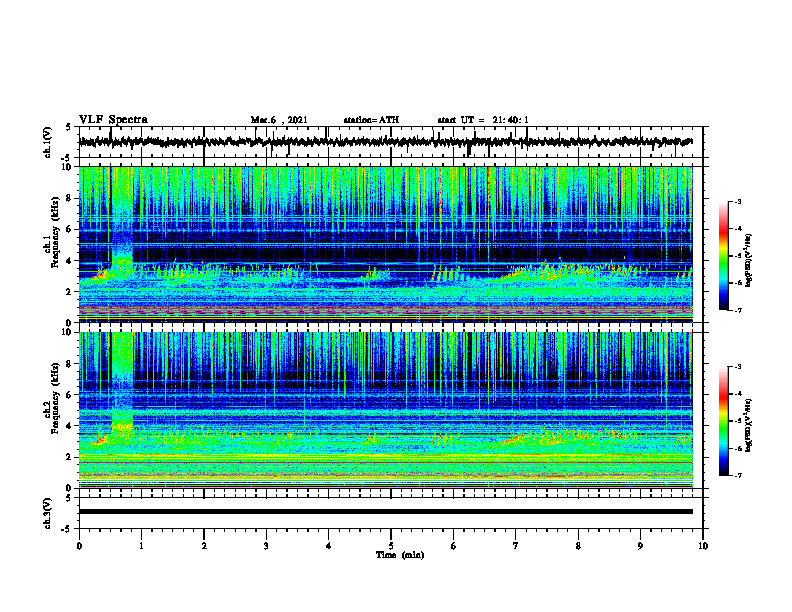Viewport: 792px width, 612px height.
Task: Click time-axis tick label "4"
Action: 328,546
